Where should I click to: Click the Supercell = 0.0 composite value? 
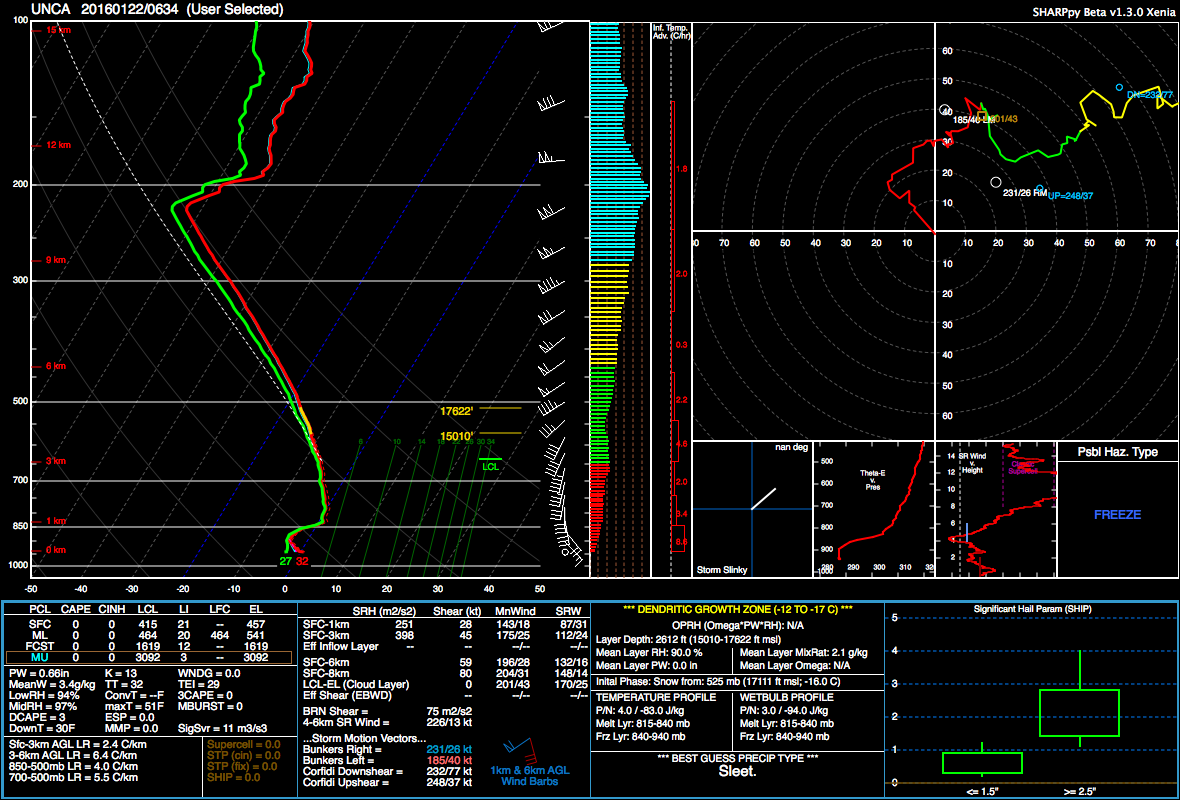(245, 745)
